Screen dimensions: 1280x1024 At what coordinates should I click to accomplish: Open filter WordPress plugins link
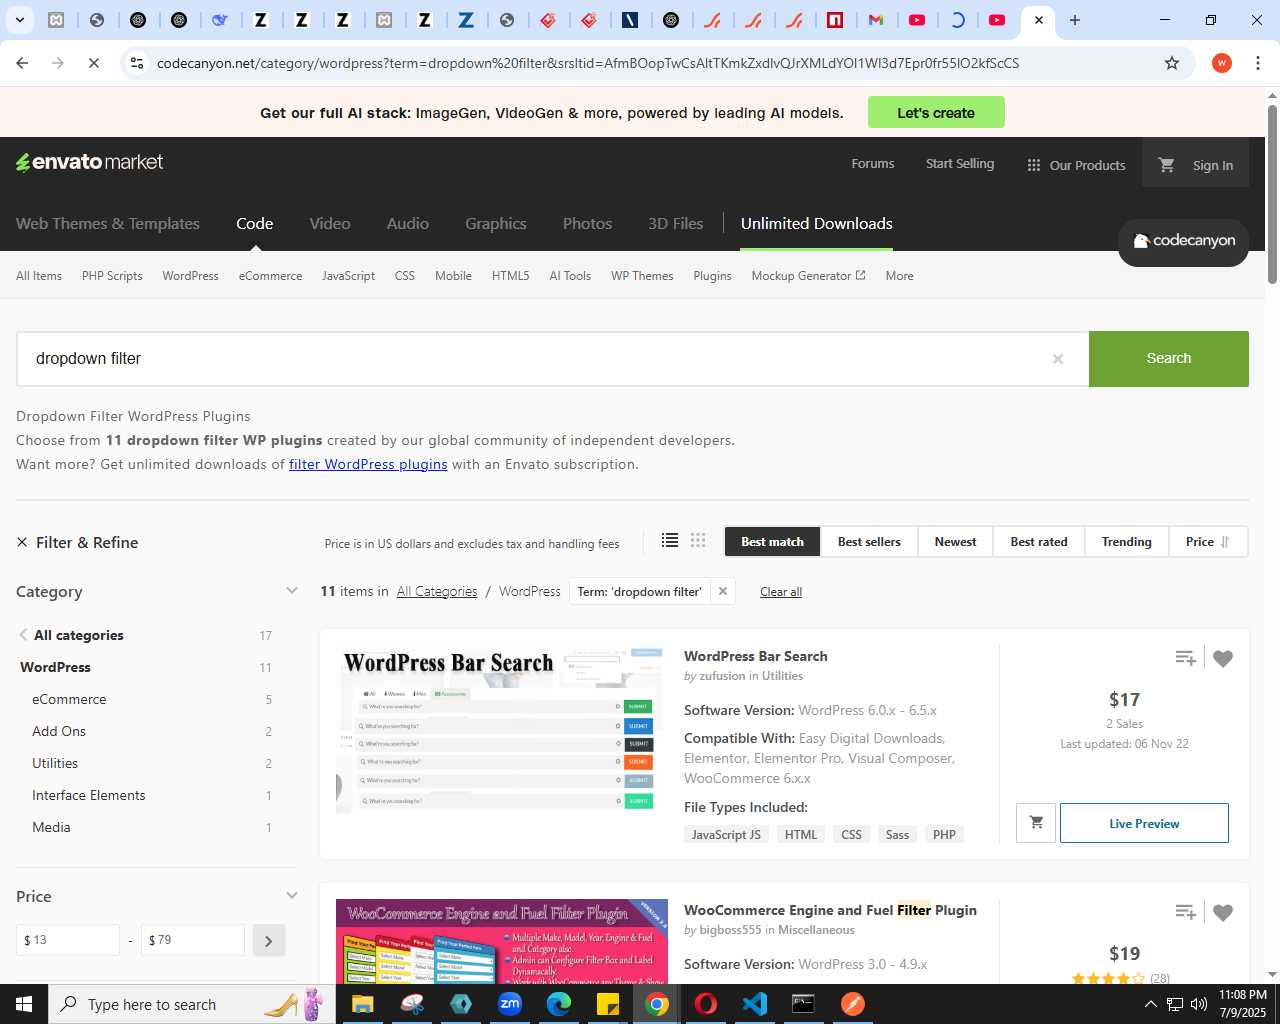pos(368,464)
